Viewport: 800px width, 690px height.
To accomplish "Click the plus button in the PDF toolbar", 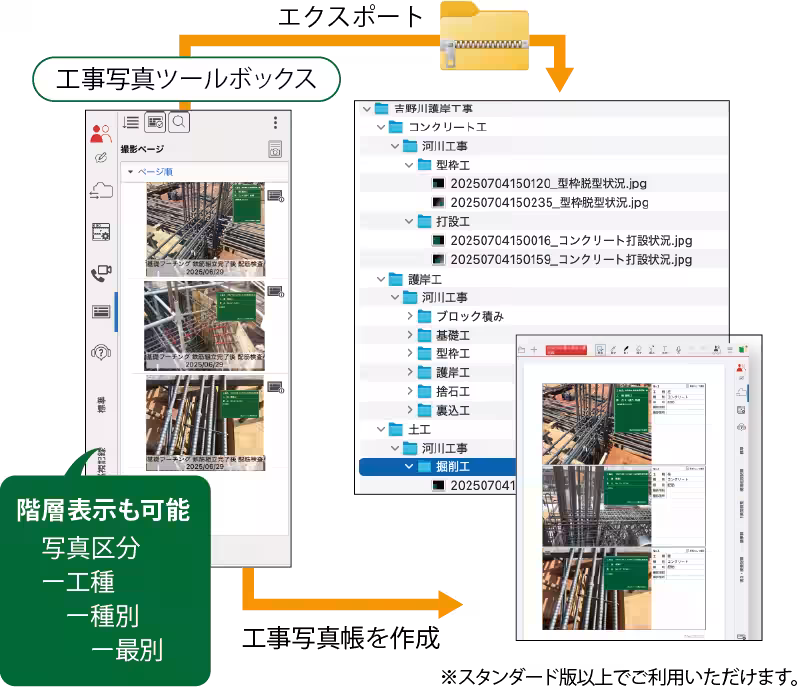I will tap(535, 349).
